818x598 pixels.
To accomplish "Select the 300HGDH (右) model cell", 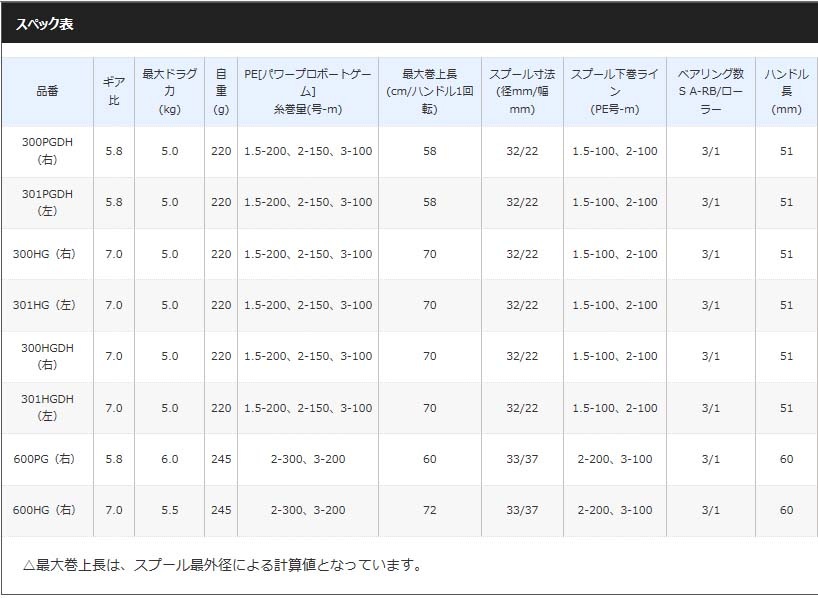I will pyautogui.click(x=47, y=356).
